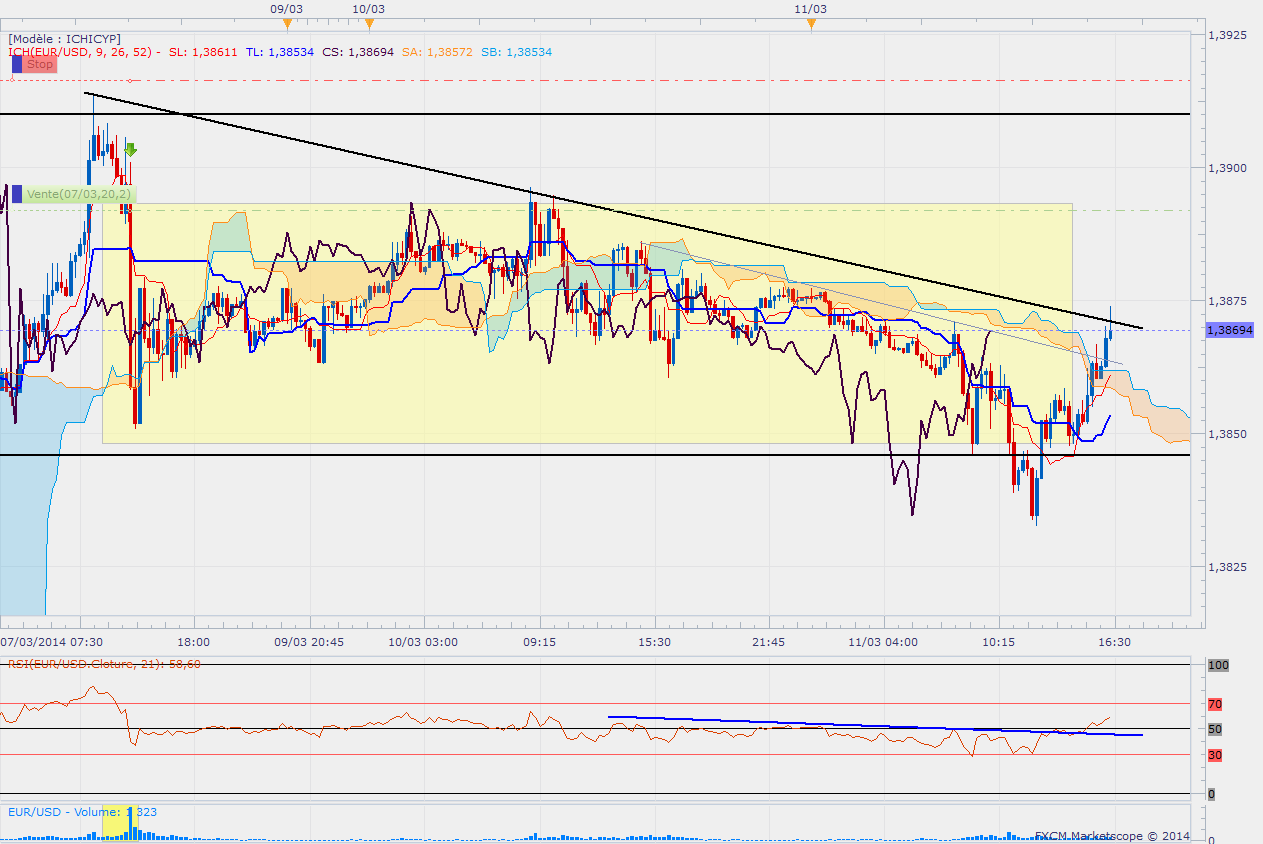Click the 1,3850 price axis label
Screen dimensions: 1263x844
pos(1228,434)
